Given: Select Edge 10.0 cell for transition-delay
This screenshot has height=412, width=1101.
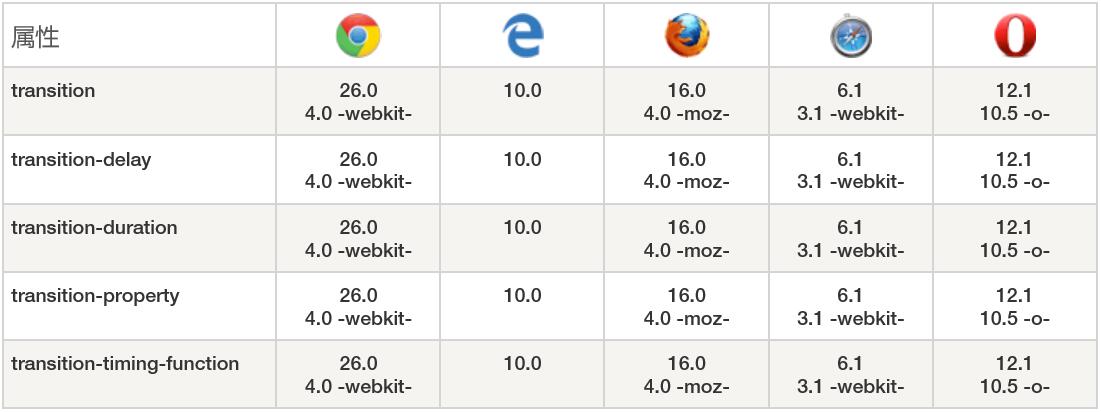Looking at the screenshot, I should click(x=522, y=170).
